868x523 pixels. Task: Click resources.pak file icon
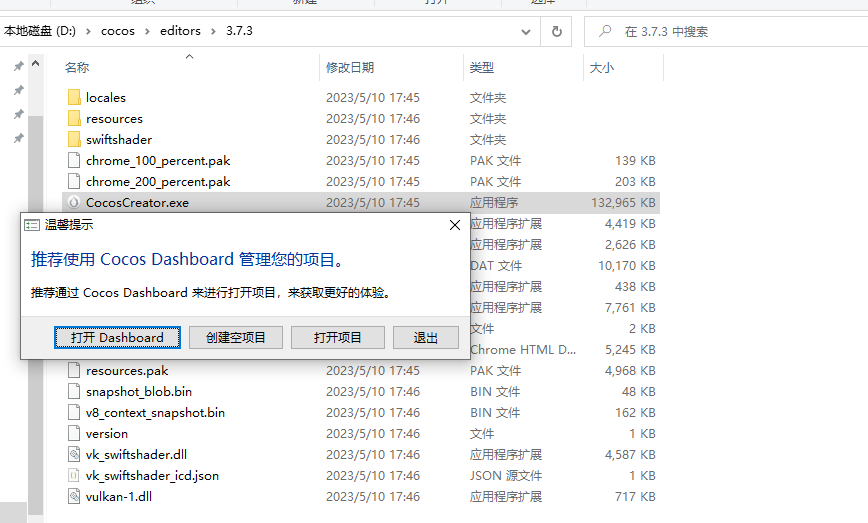[74, 370]
